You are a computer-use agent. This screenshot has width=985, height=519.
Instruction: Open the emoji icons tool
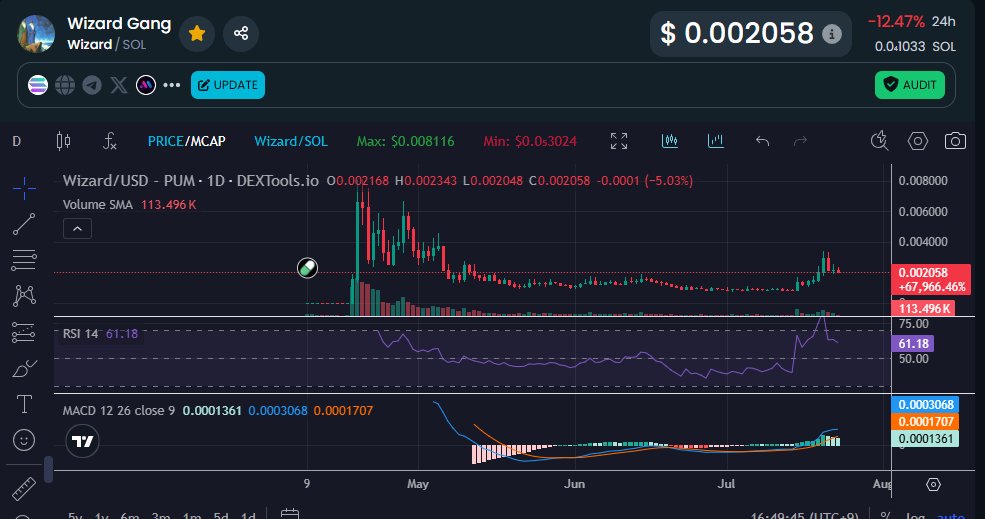(x=24, y=440)
